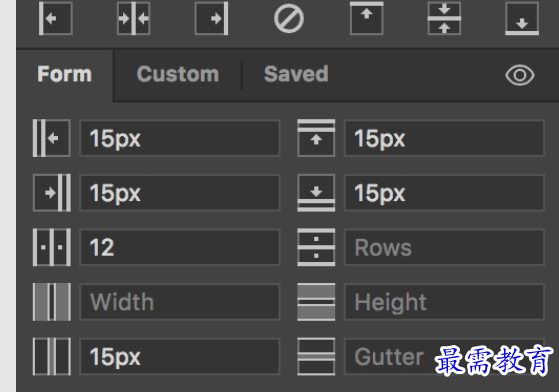The width and height of the screenshot is (559, 392).
Task: Click the add guide to bottom edge icon
Action: tap(522, 19)
